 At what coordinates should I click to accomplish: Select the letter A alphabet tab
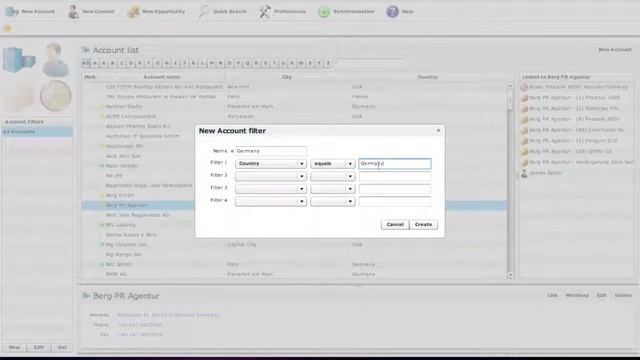104,63
